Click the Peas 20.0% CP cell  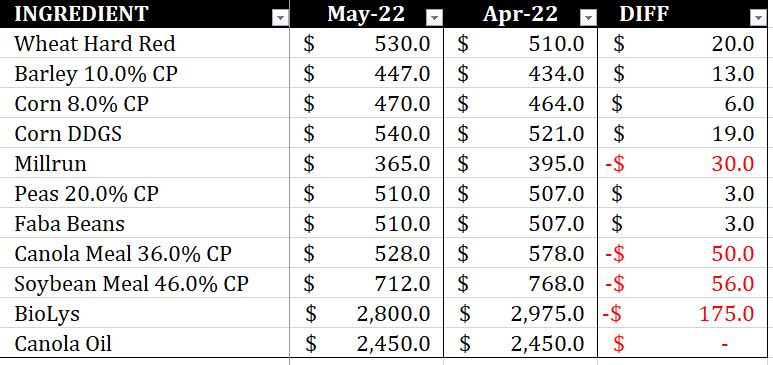point(144,193)
